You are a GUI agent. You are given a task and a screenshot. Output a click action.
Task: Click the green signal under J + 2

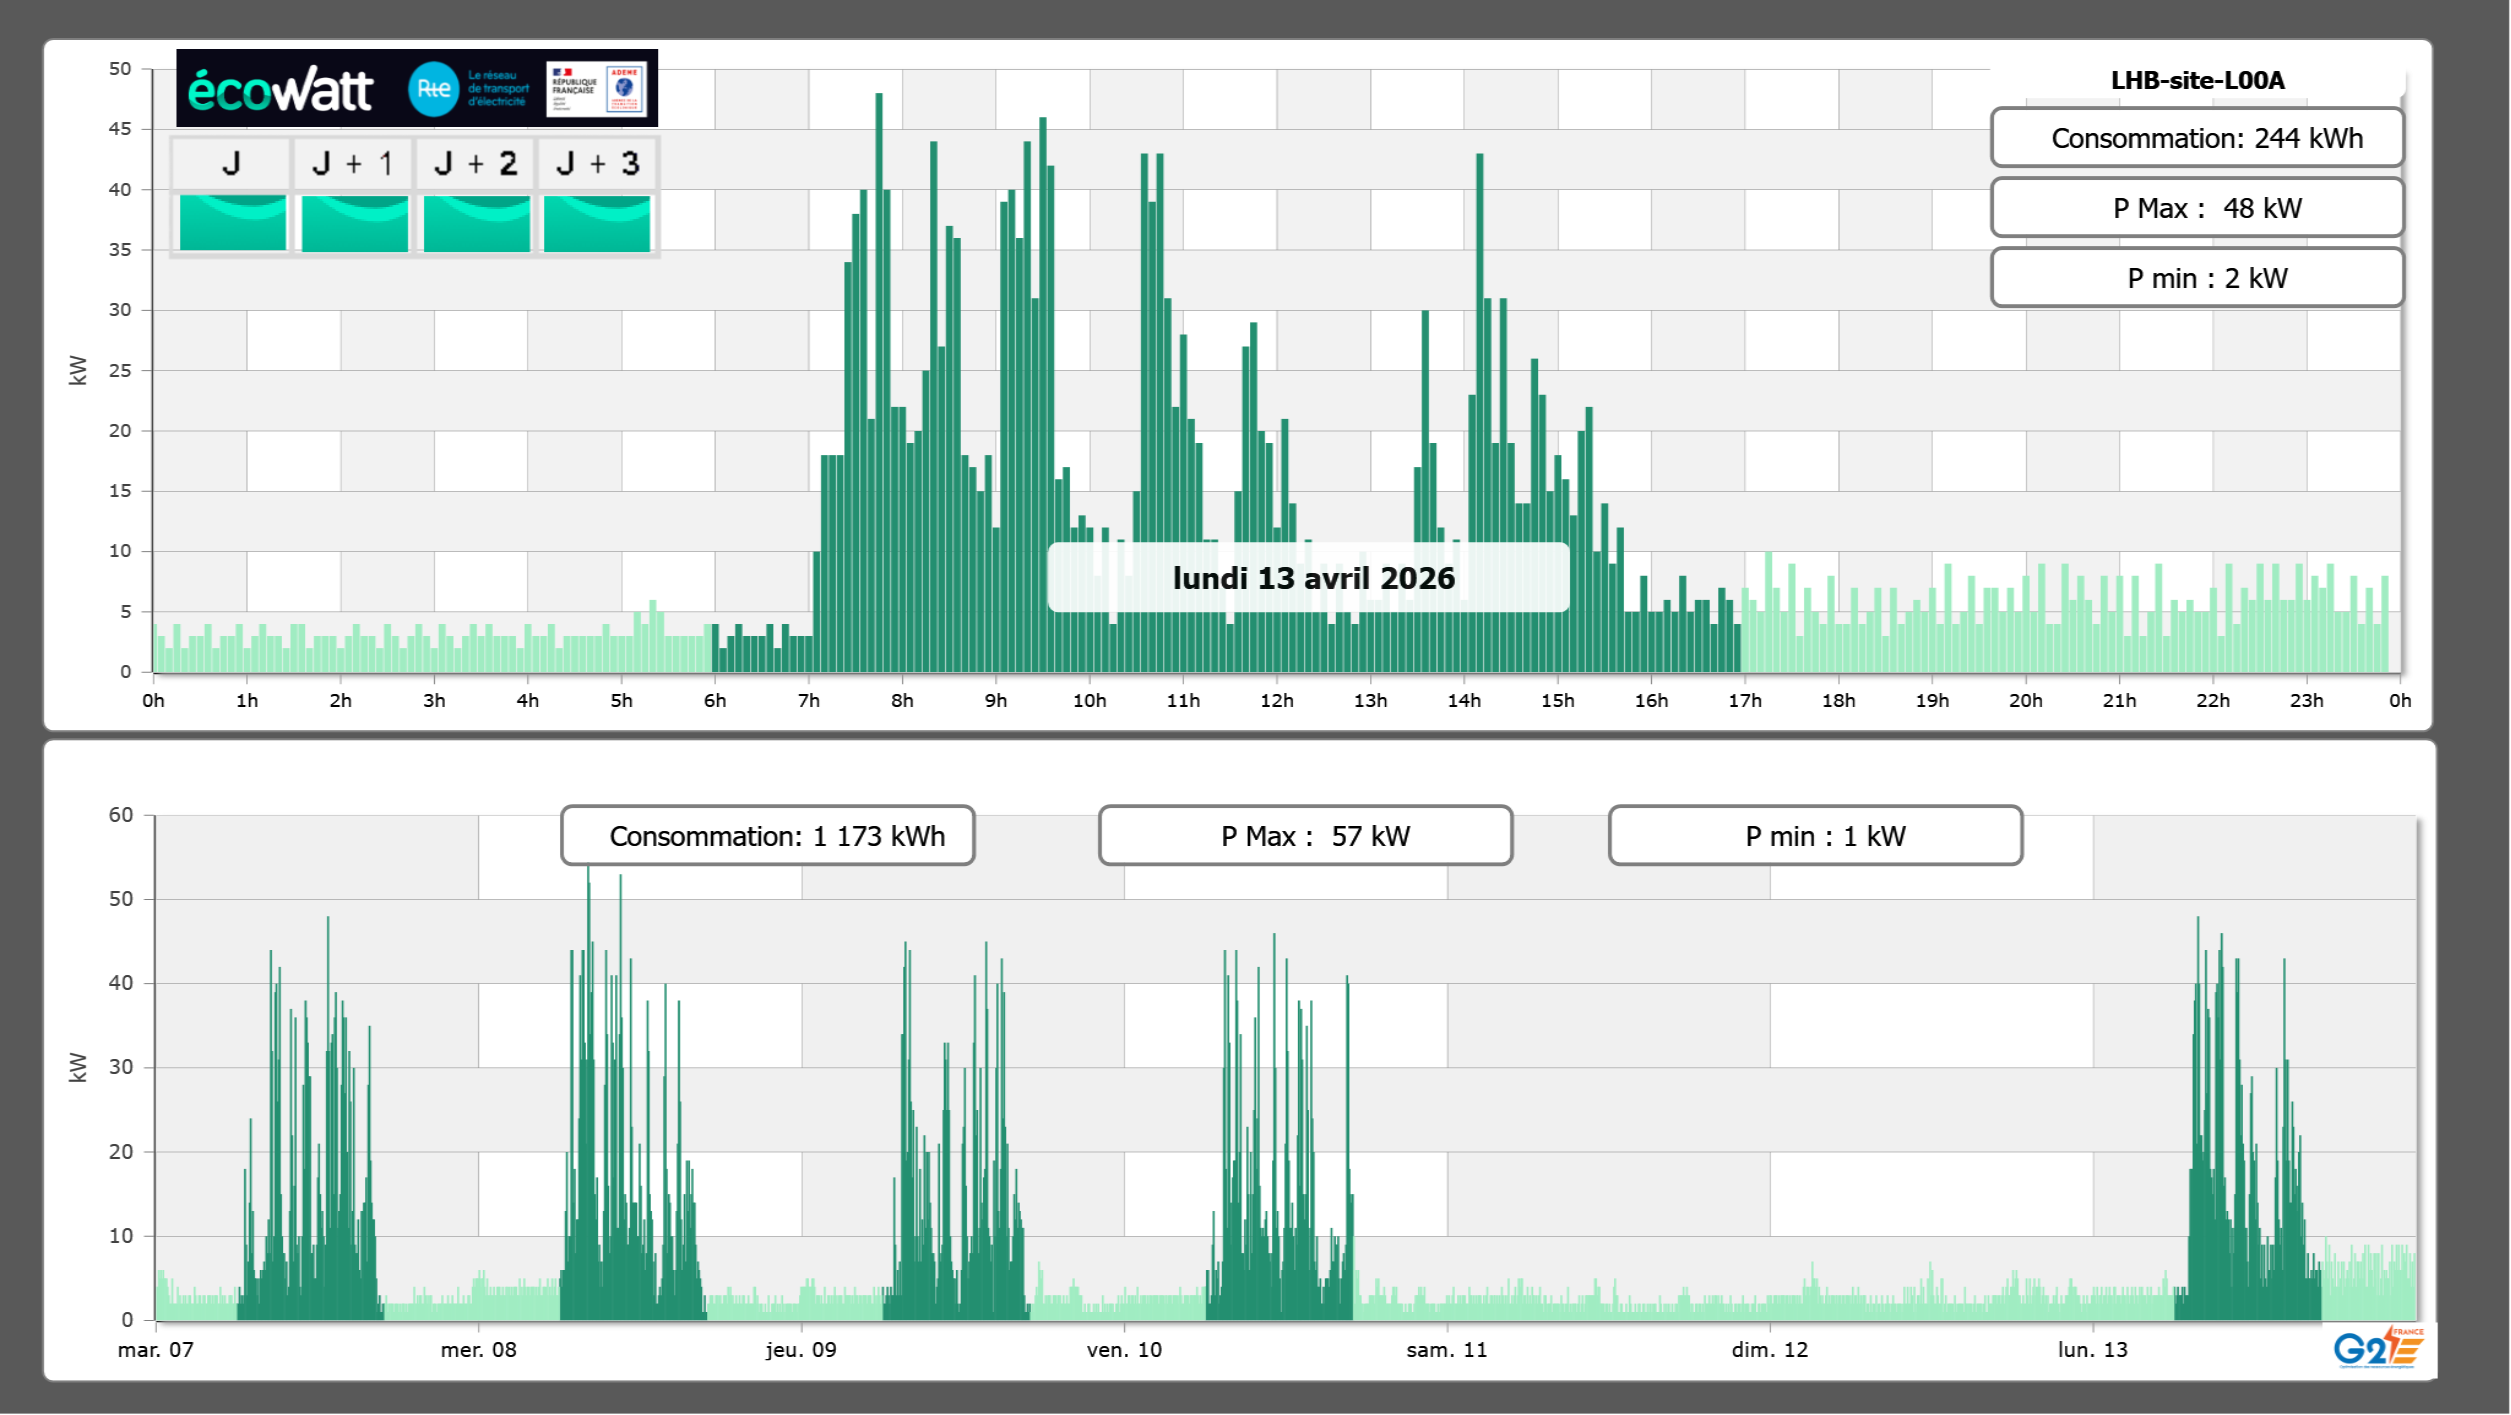[476, 223]
